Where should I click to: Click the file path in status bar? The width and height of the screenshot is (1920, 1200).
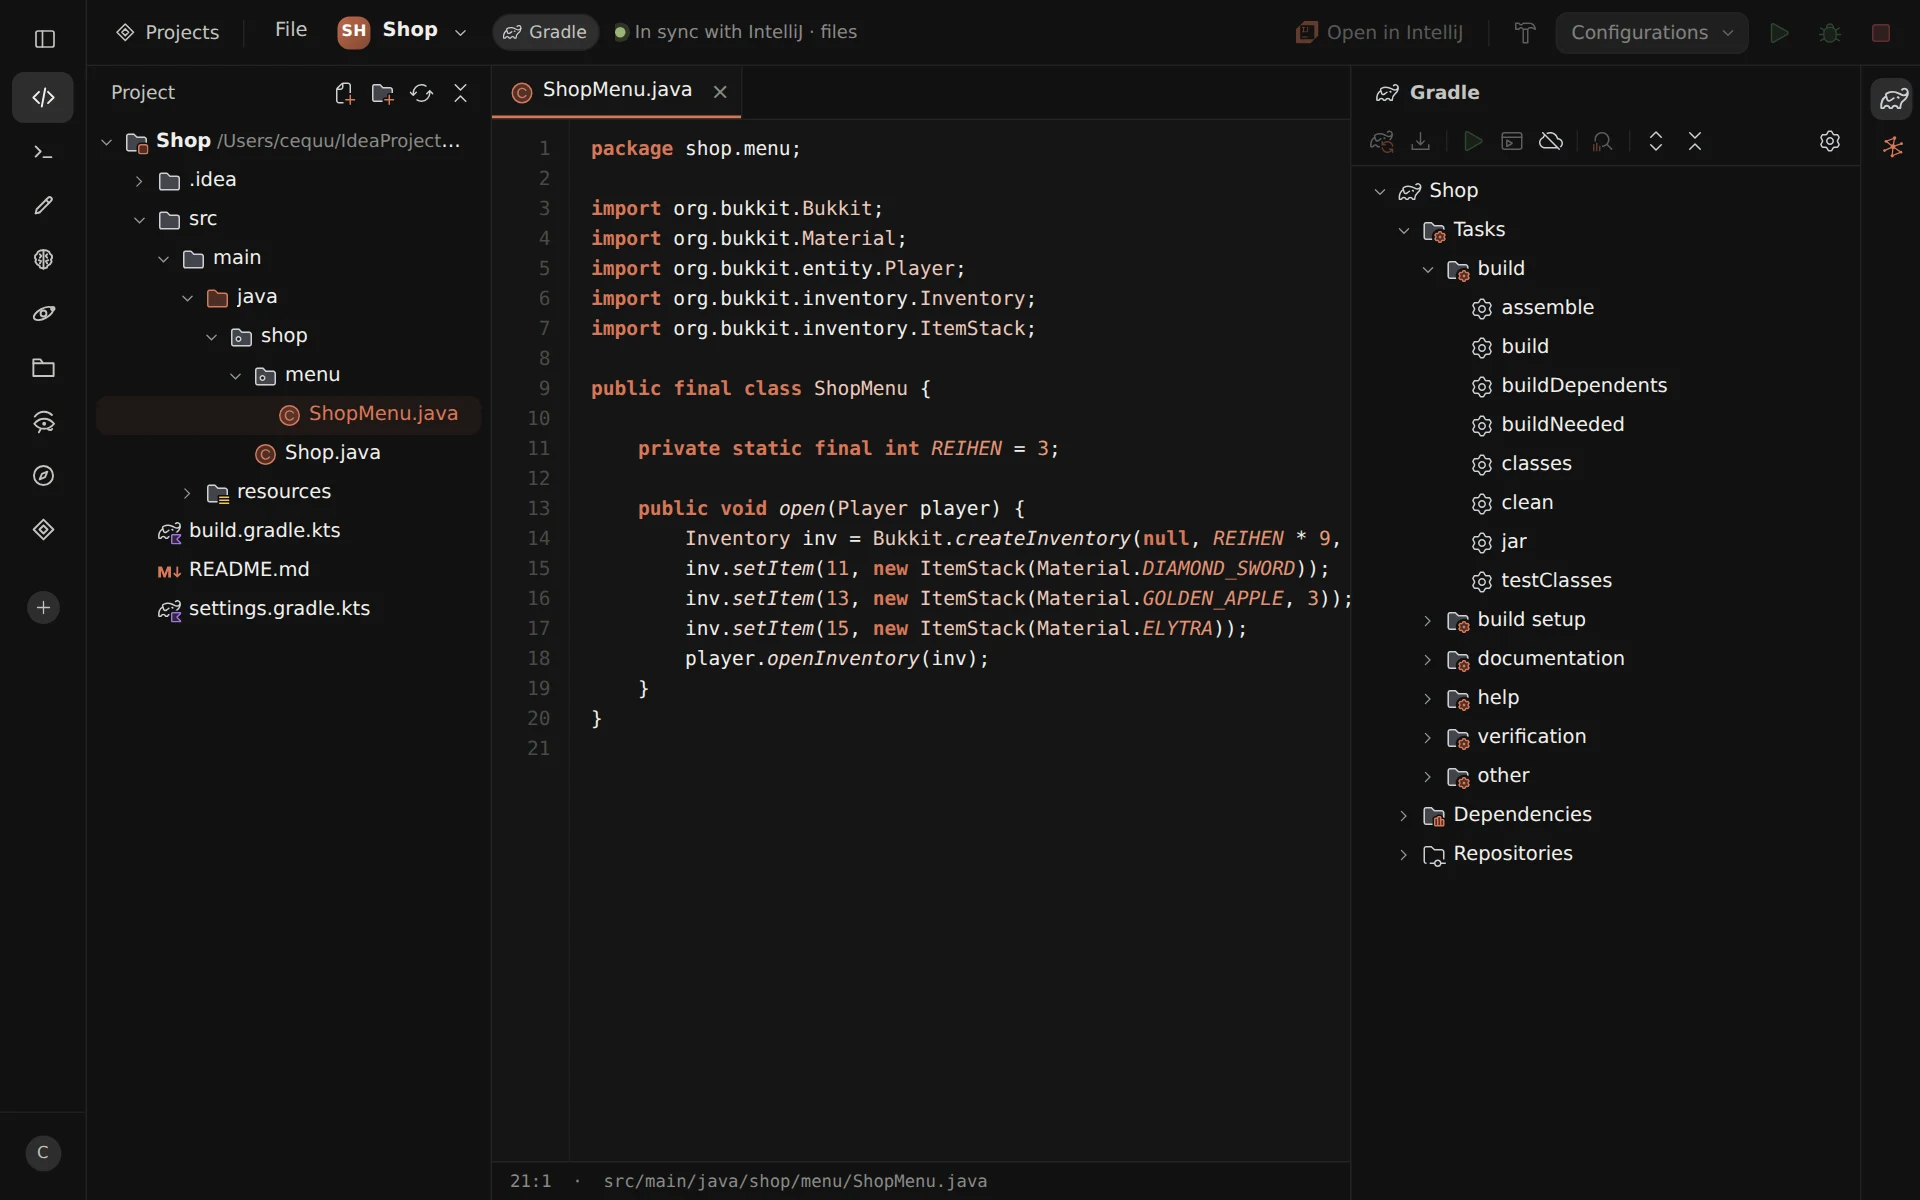click(795, 1182)
